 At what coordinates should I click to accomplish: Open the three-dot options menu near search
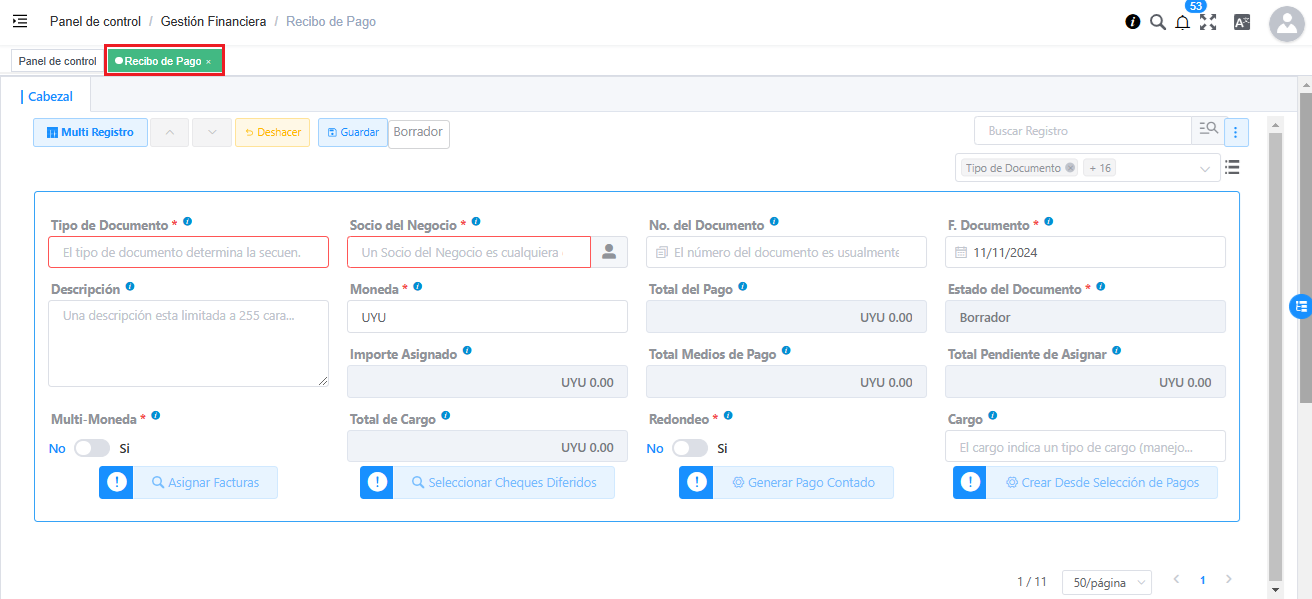[1237, 132]
